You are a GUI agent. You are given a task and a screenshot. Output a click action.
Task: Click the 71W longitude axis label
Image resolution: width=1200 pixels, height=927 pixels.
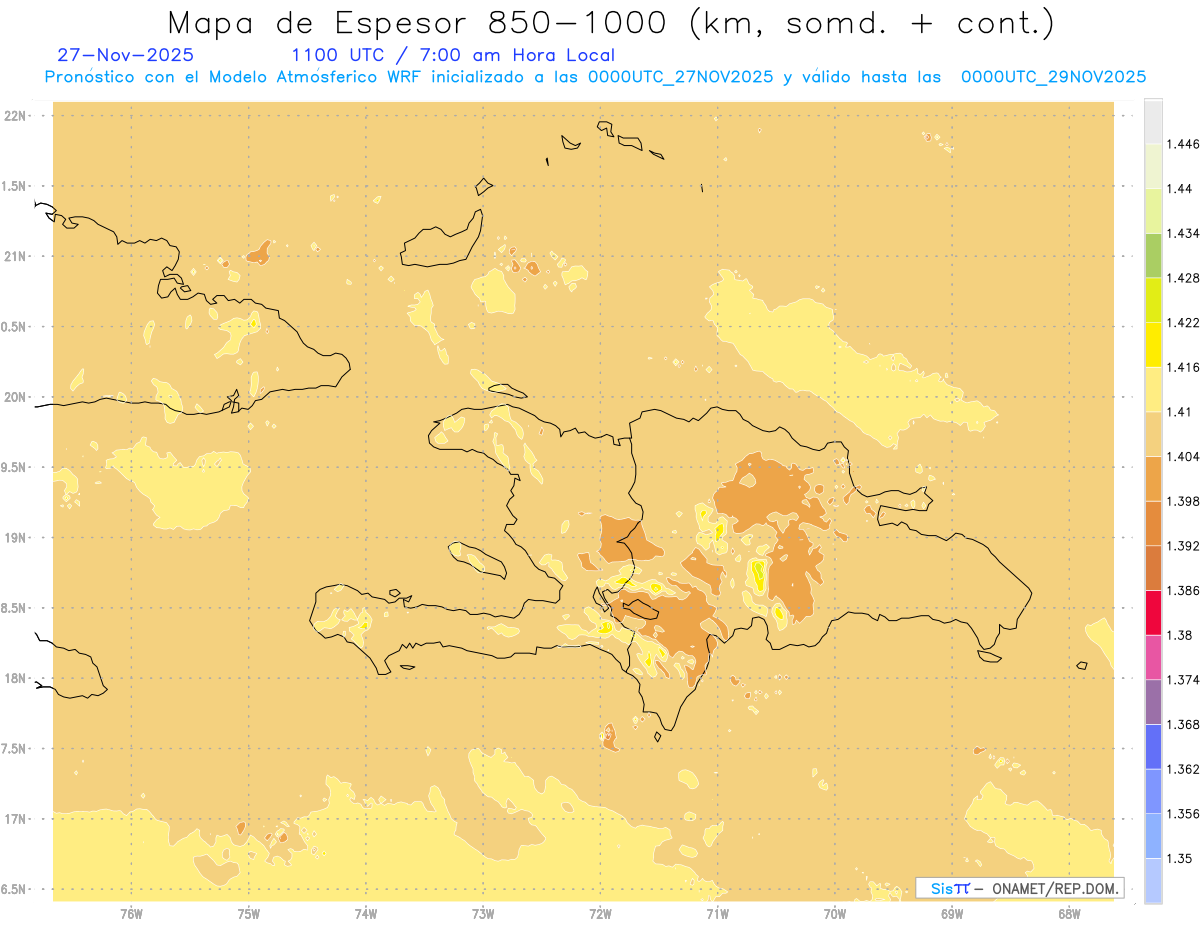(x=717, y=913)
